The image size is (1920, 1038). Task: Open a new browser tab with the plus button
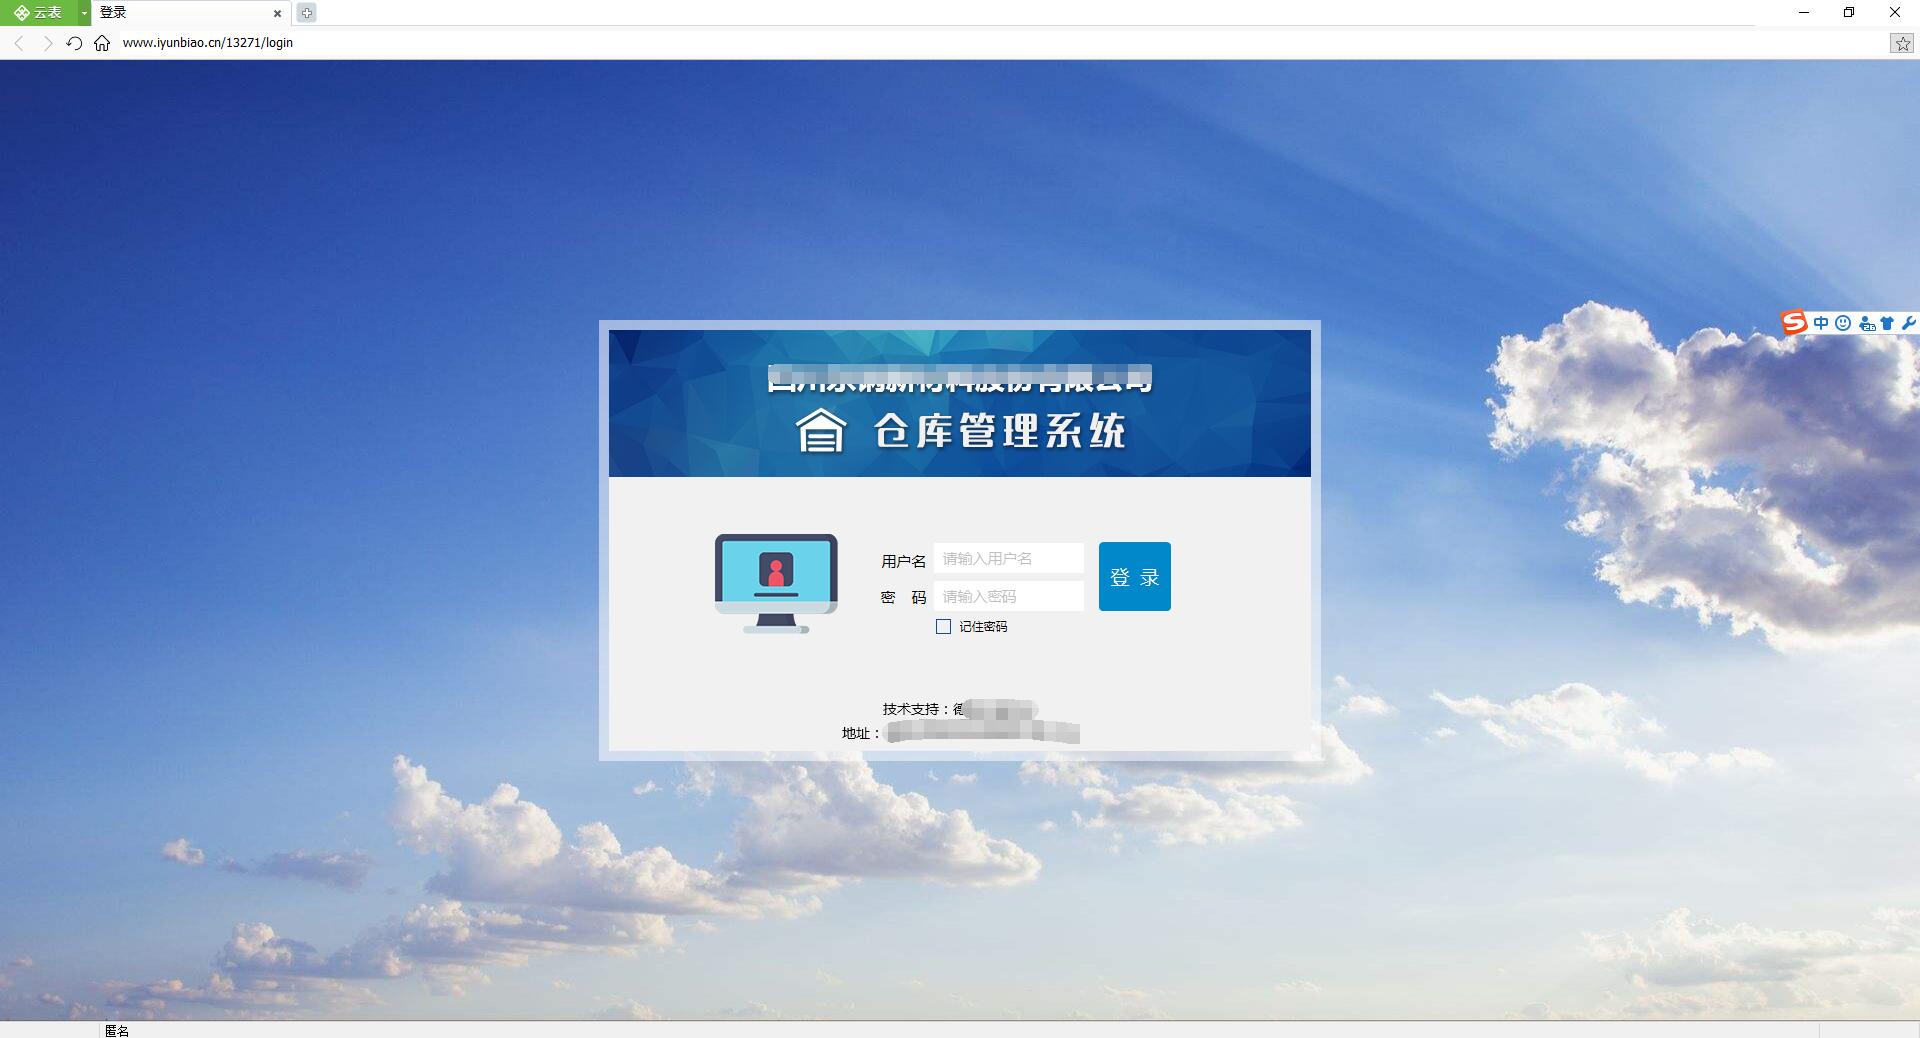pos(307,13)
